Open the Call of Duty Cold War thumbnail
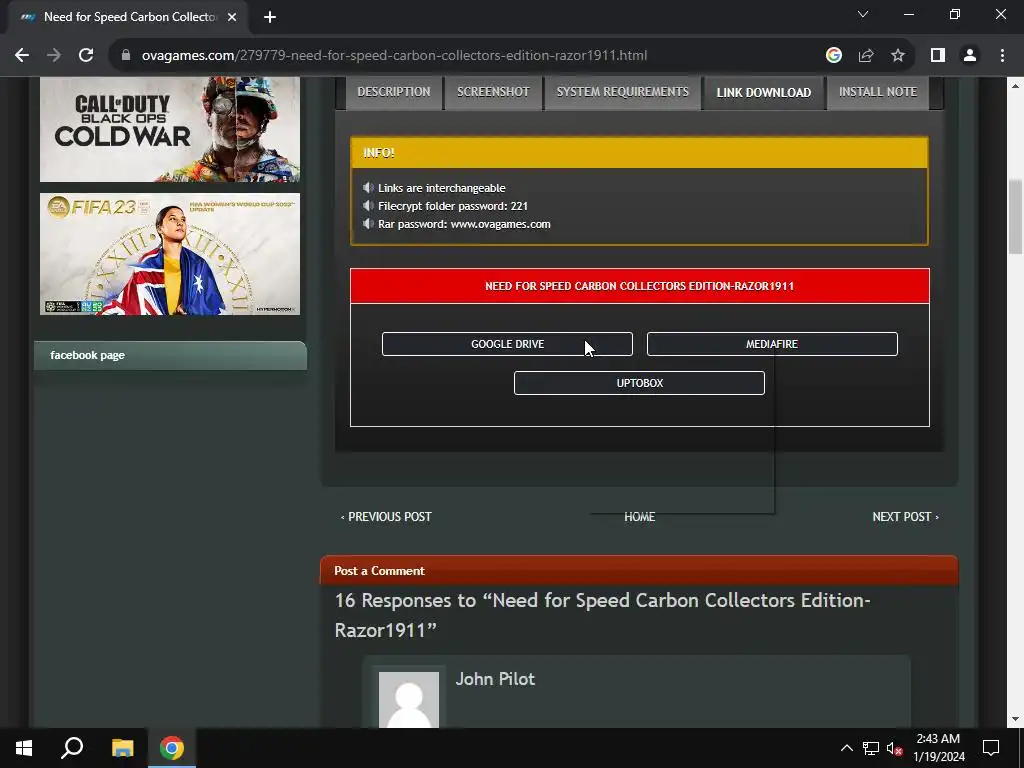Viewport: 1024px width, 768px height. tap(170, 129)
